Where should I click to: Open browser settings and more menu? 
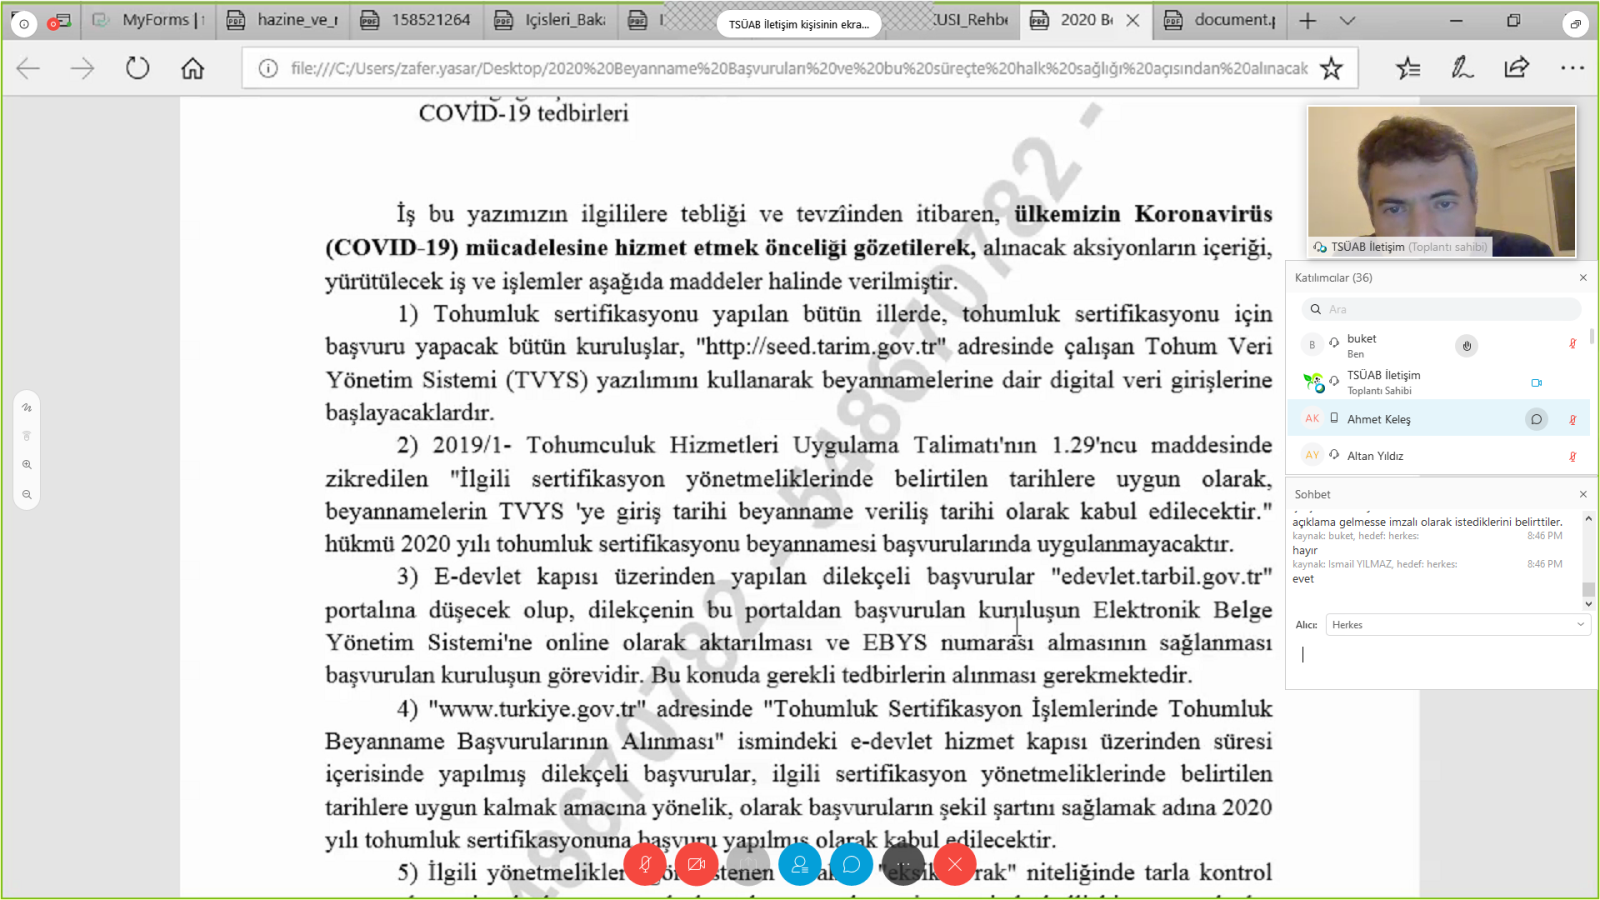point(1572,68)
